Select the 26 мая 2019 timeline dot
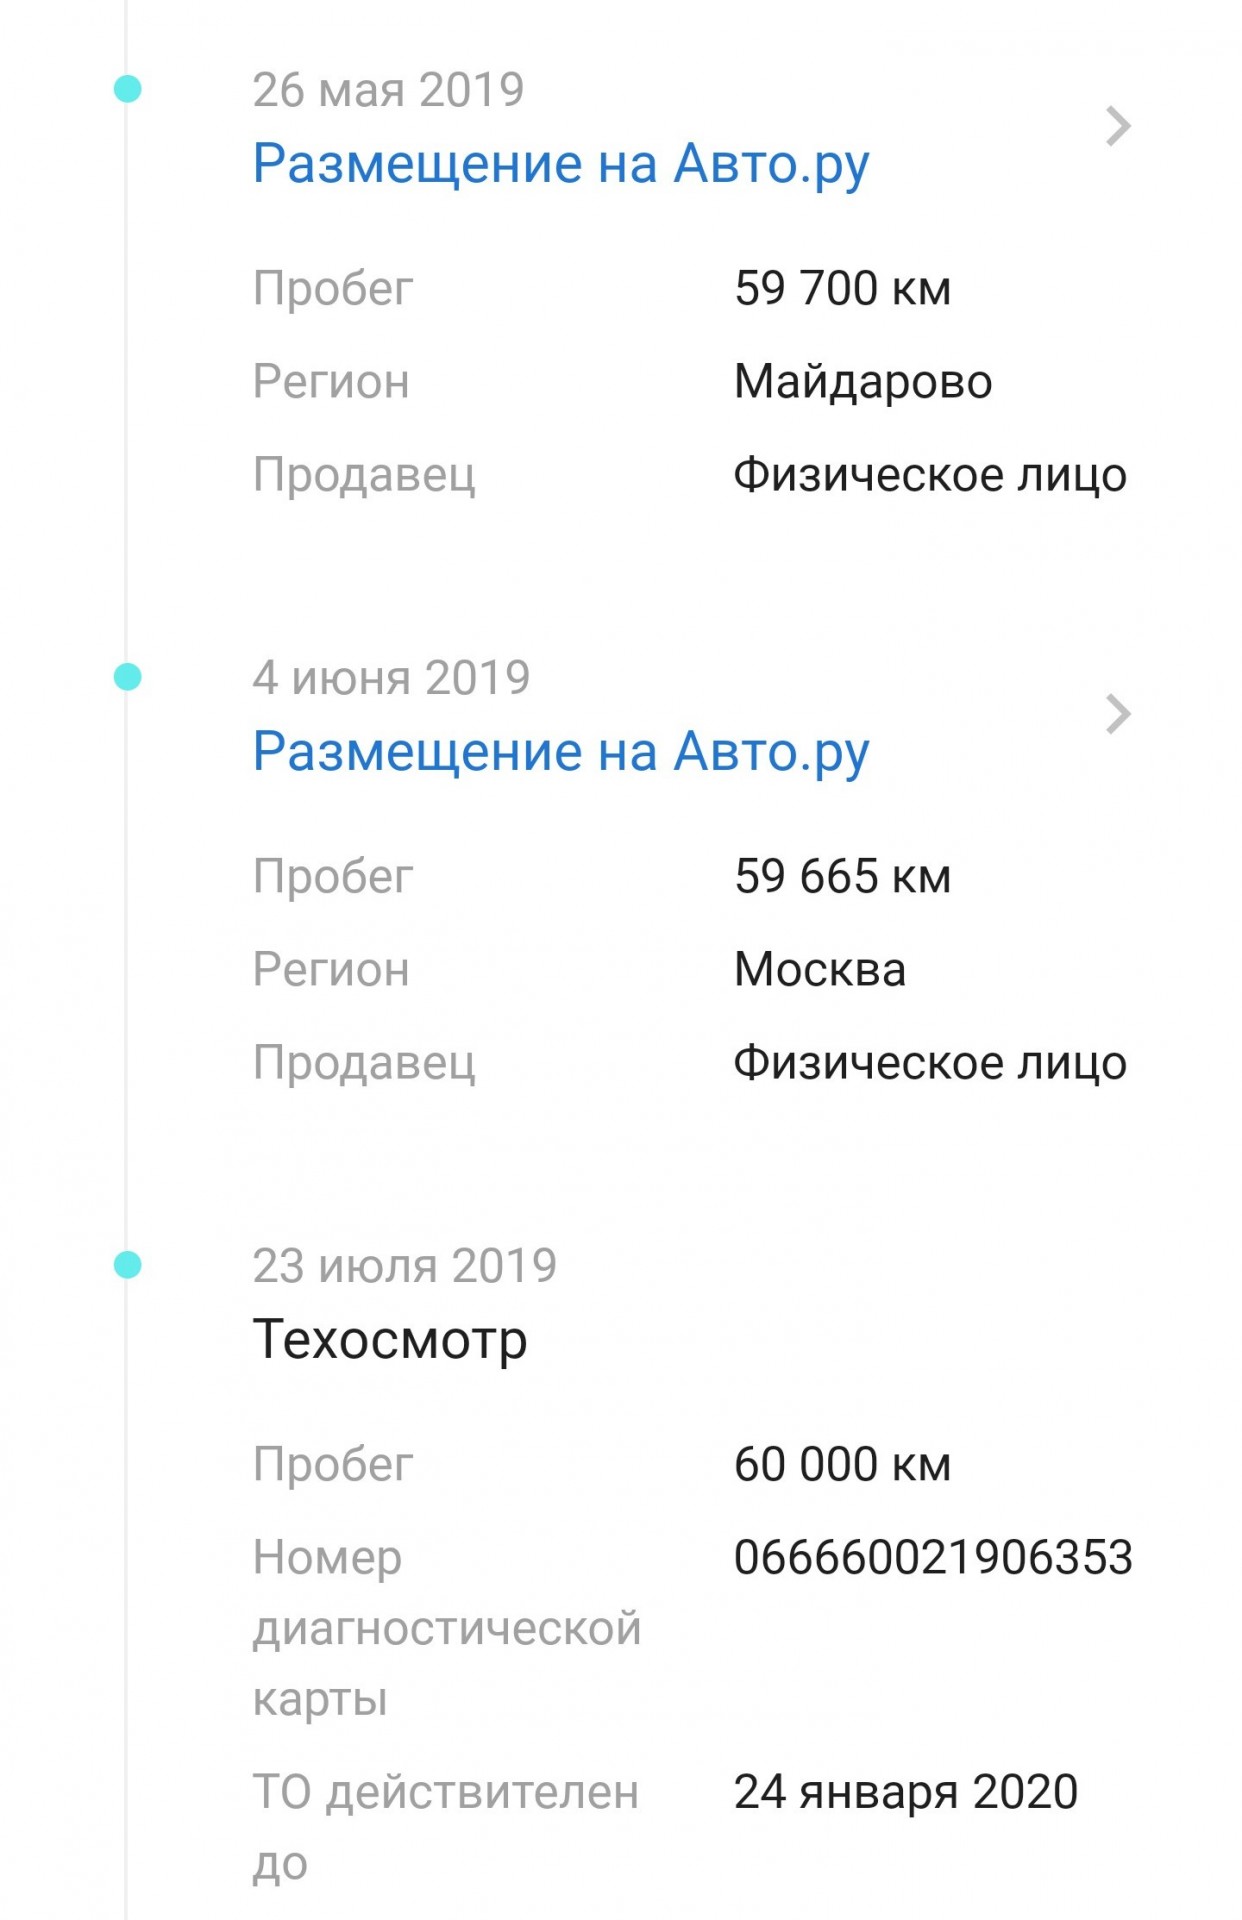Image resolution: width=1242 pixels, height=1920 pixels. 127,89
